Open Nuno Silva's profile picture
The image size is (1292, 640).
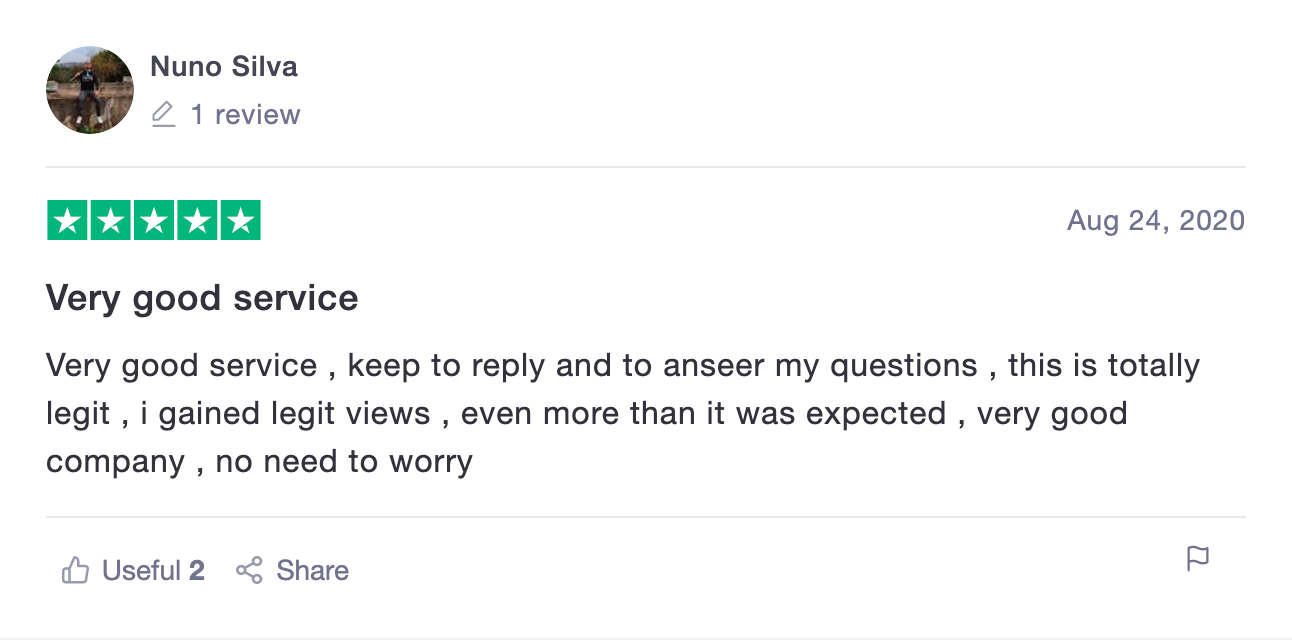tap(90, 90)
